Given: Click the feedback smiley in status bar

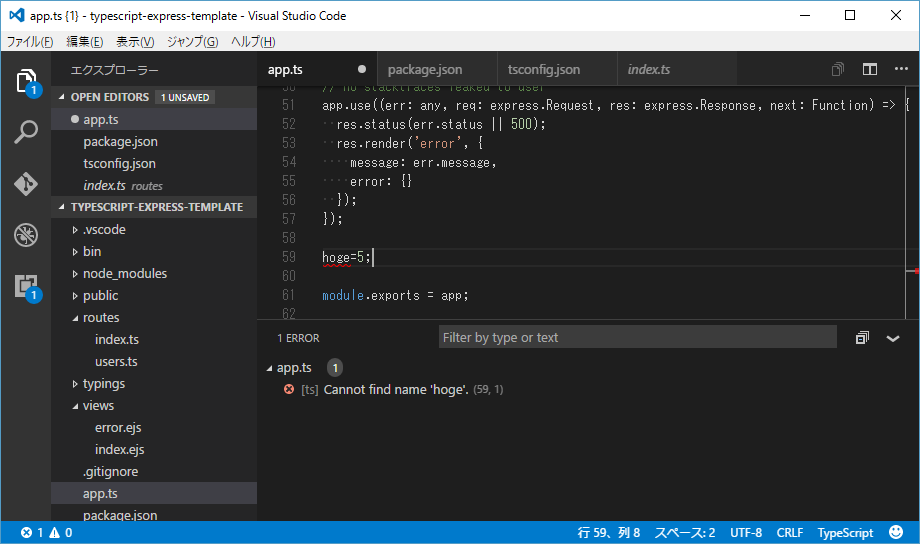Looking at the screenshot, I should point(896,532).
